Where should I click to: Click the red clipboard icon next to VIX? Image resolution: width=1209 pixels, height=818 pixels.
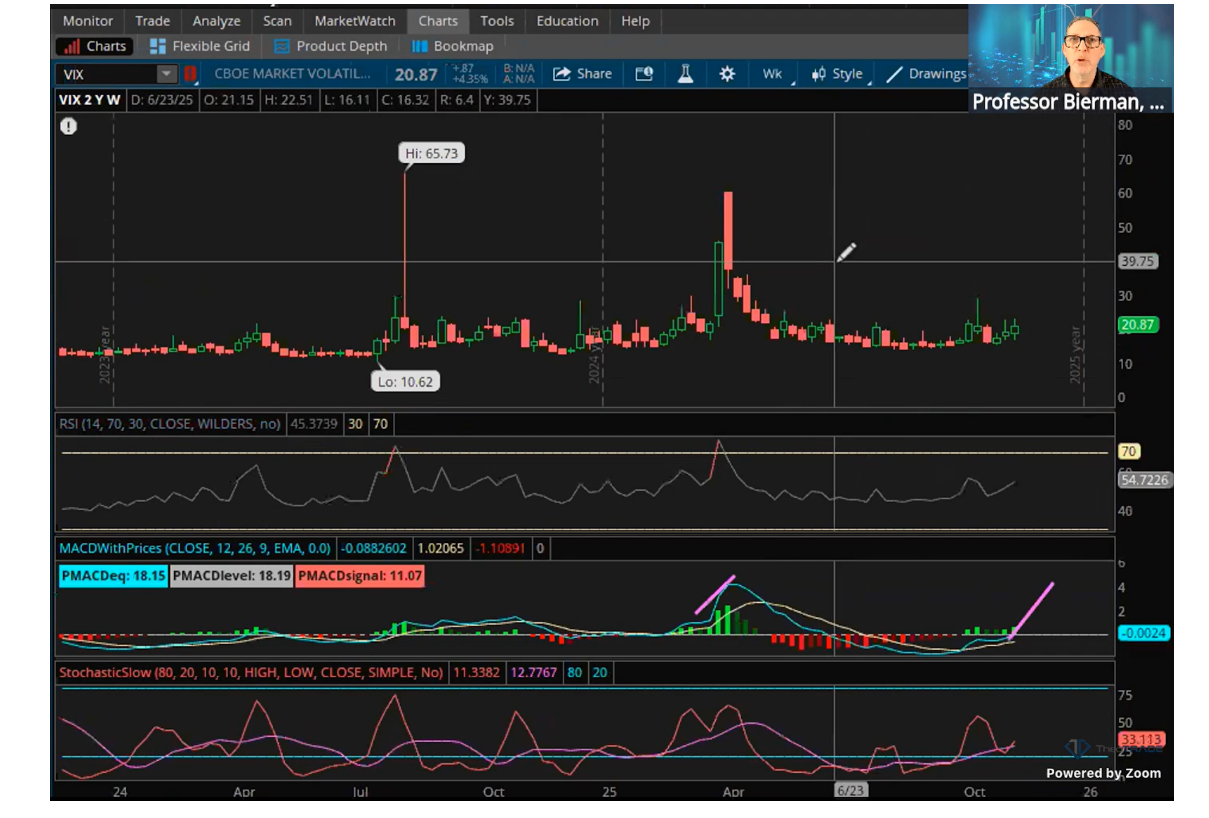tap(190, 74)
